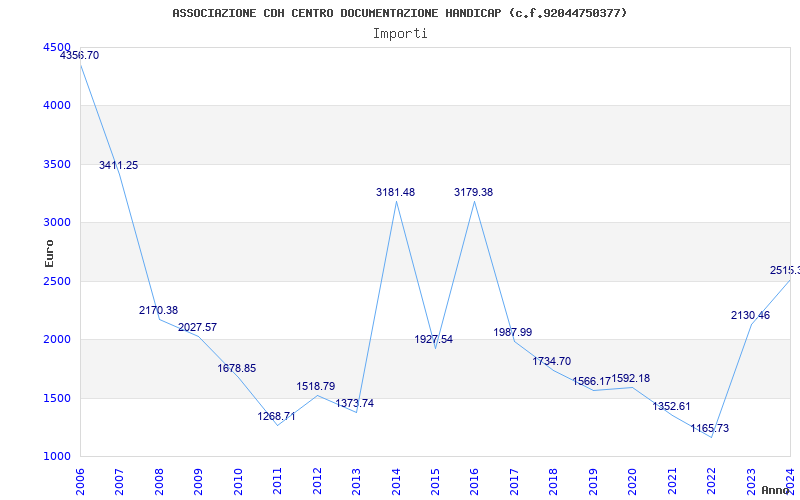Click the 2022 year label

pos(711,481)
